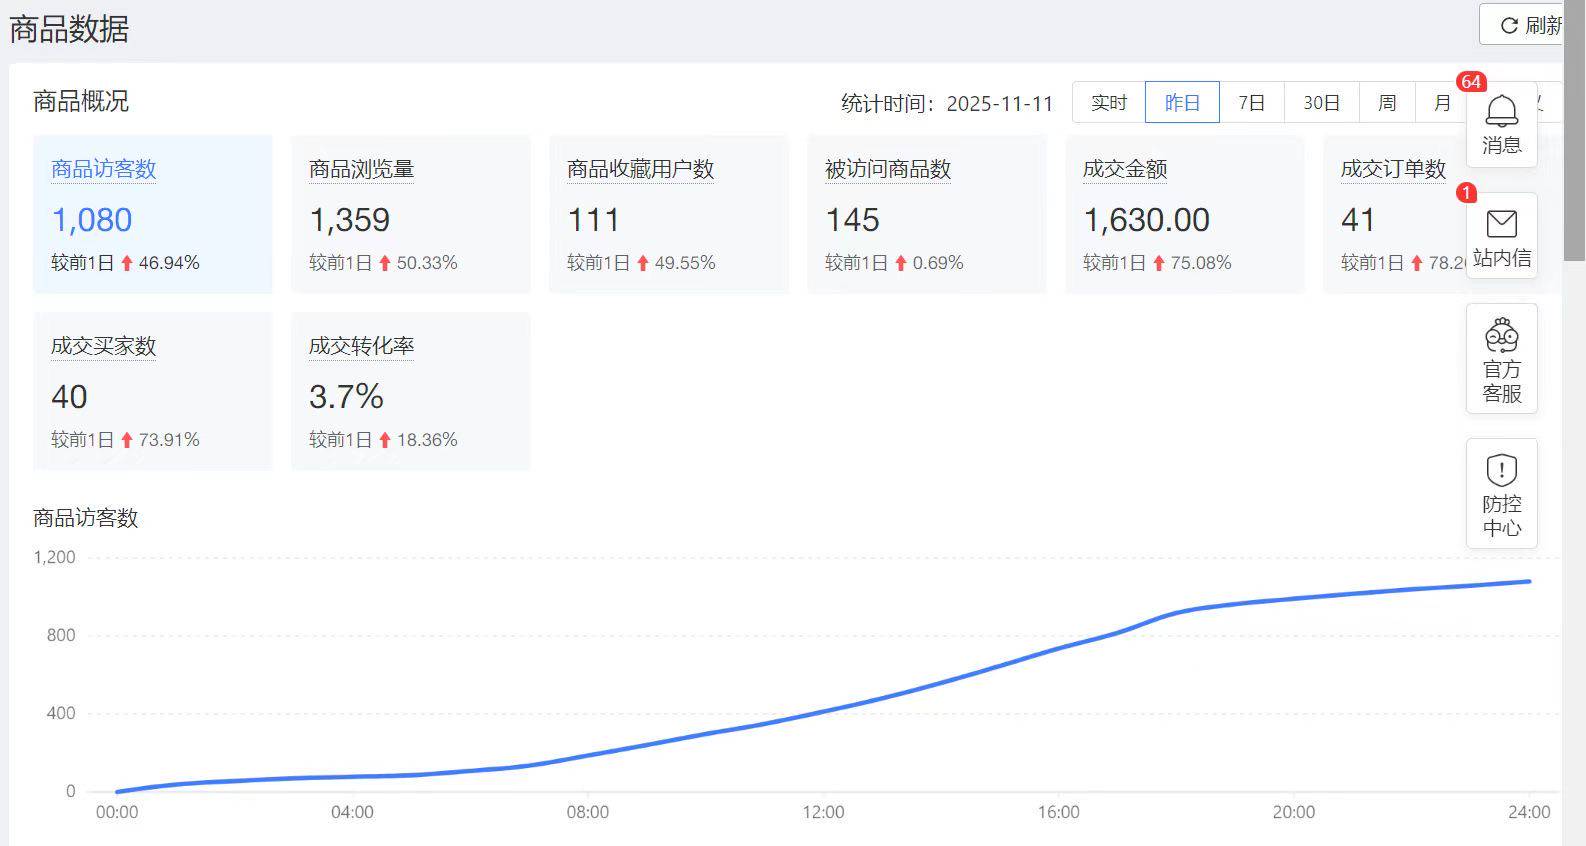
Task: Select the 被访问商品数 metric card
Action: pyautogui.click(x=926, y=214)
